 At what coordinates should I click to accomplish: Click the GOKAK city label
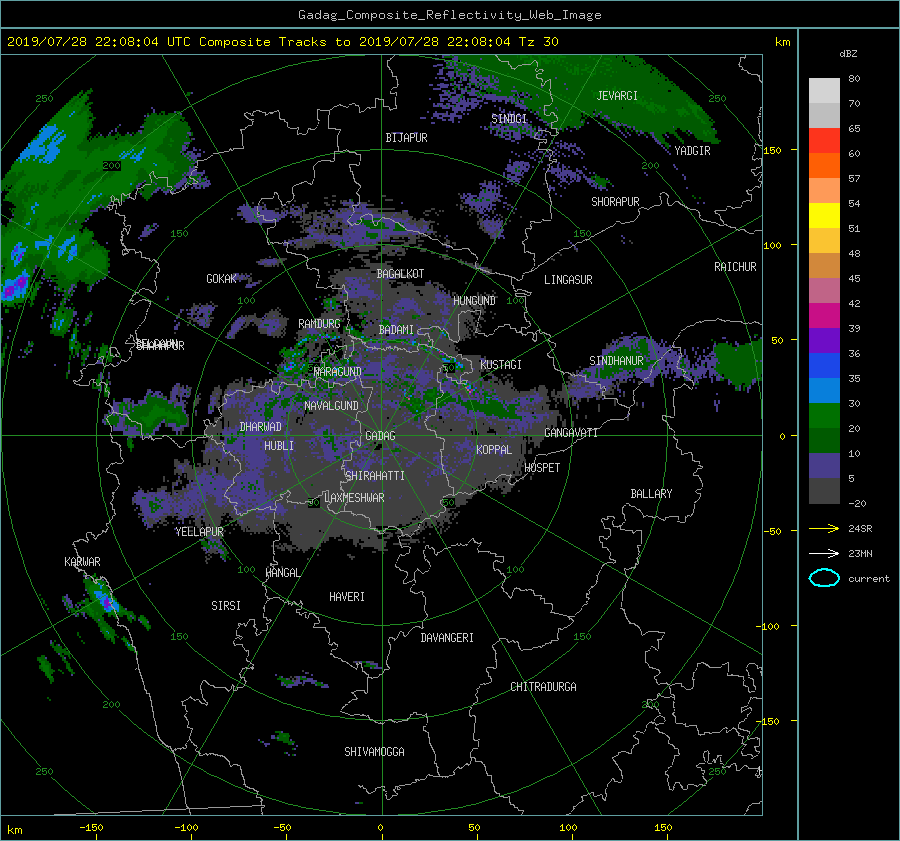(x=222, y=279)
